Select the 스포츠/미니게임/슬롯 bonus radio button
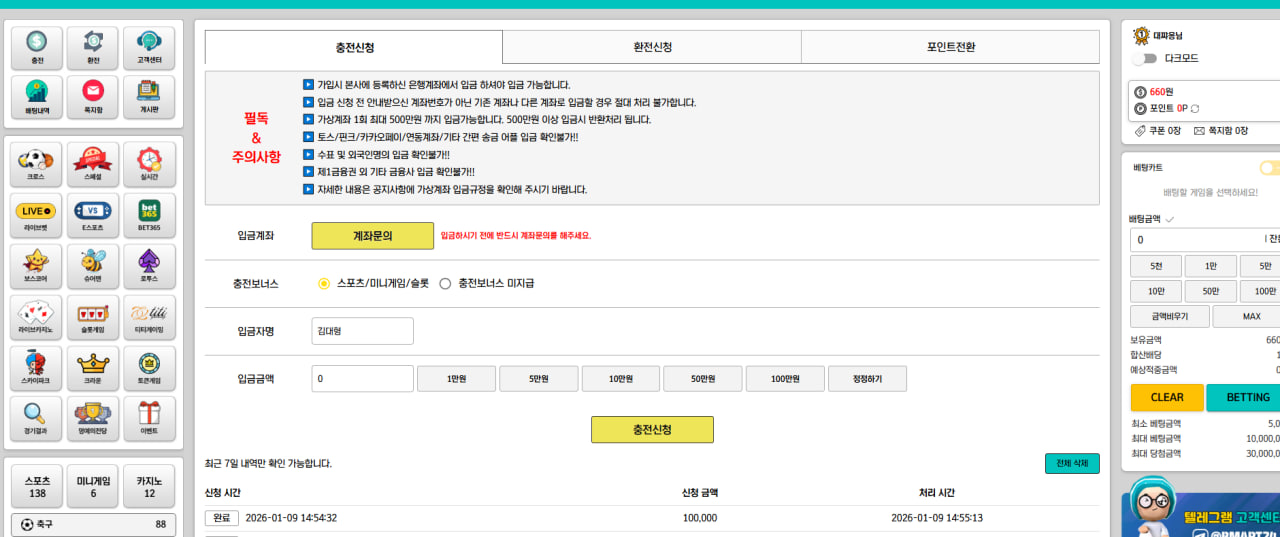 [324, 284]
